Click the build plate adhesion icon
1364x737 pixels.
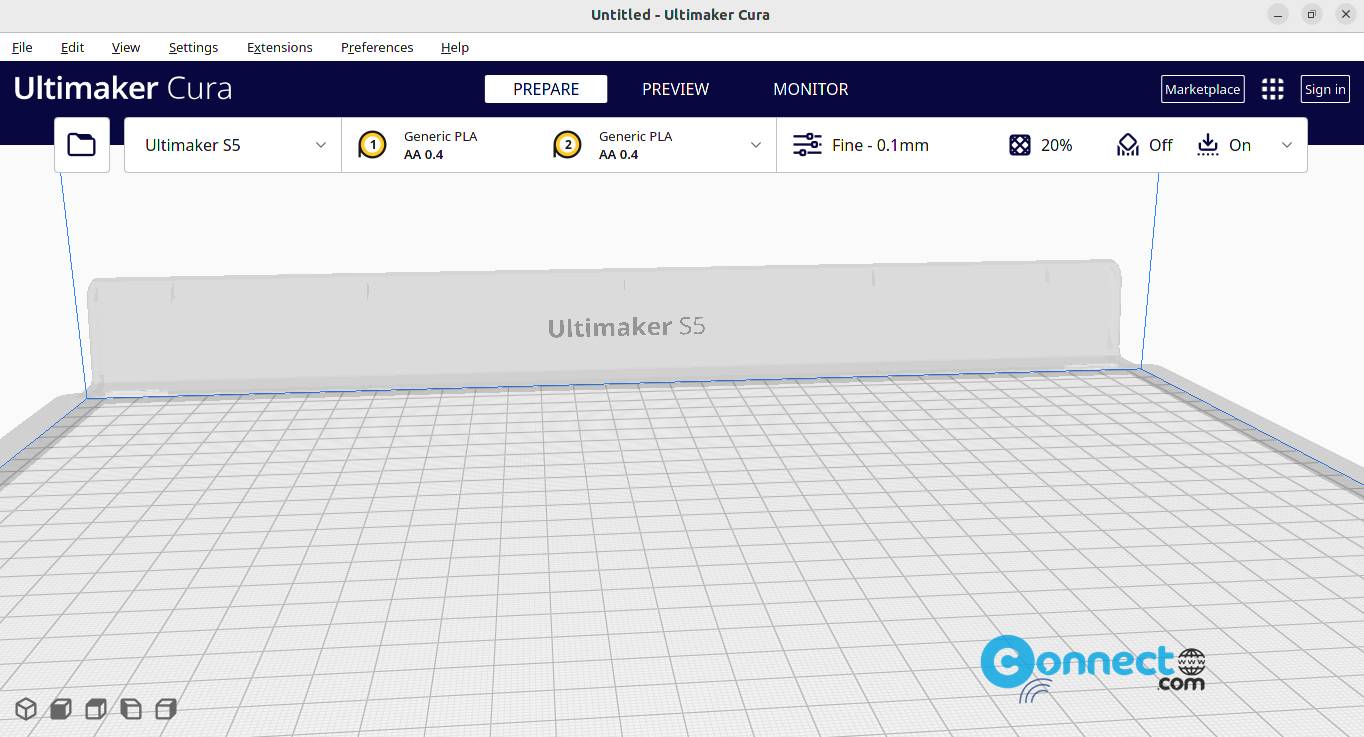[1208, 145]
